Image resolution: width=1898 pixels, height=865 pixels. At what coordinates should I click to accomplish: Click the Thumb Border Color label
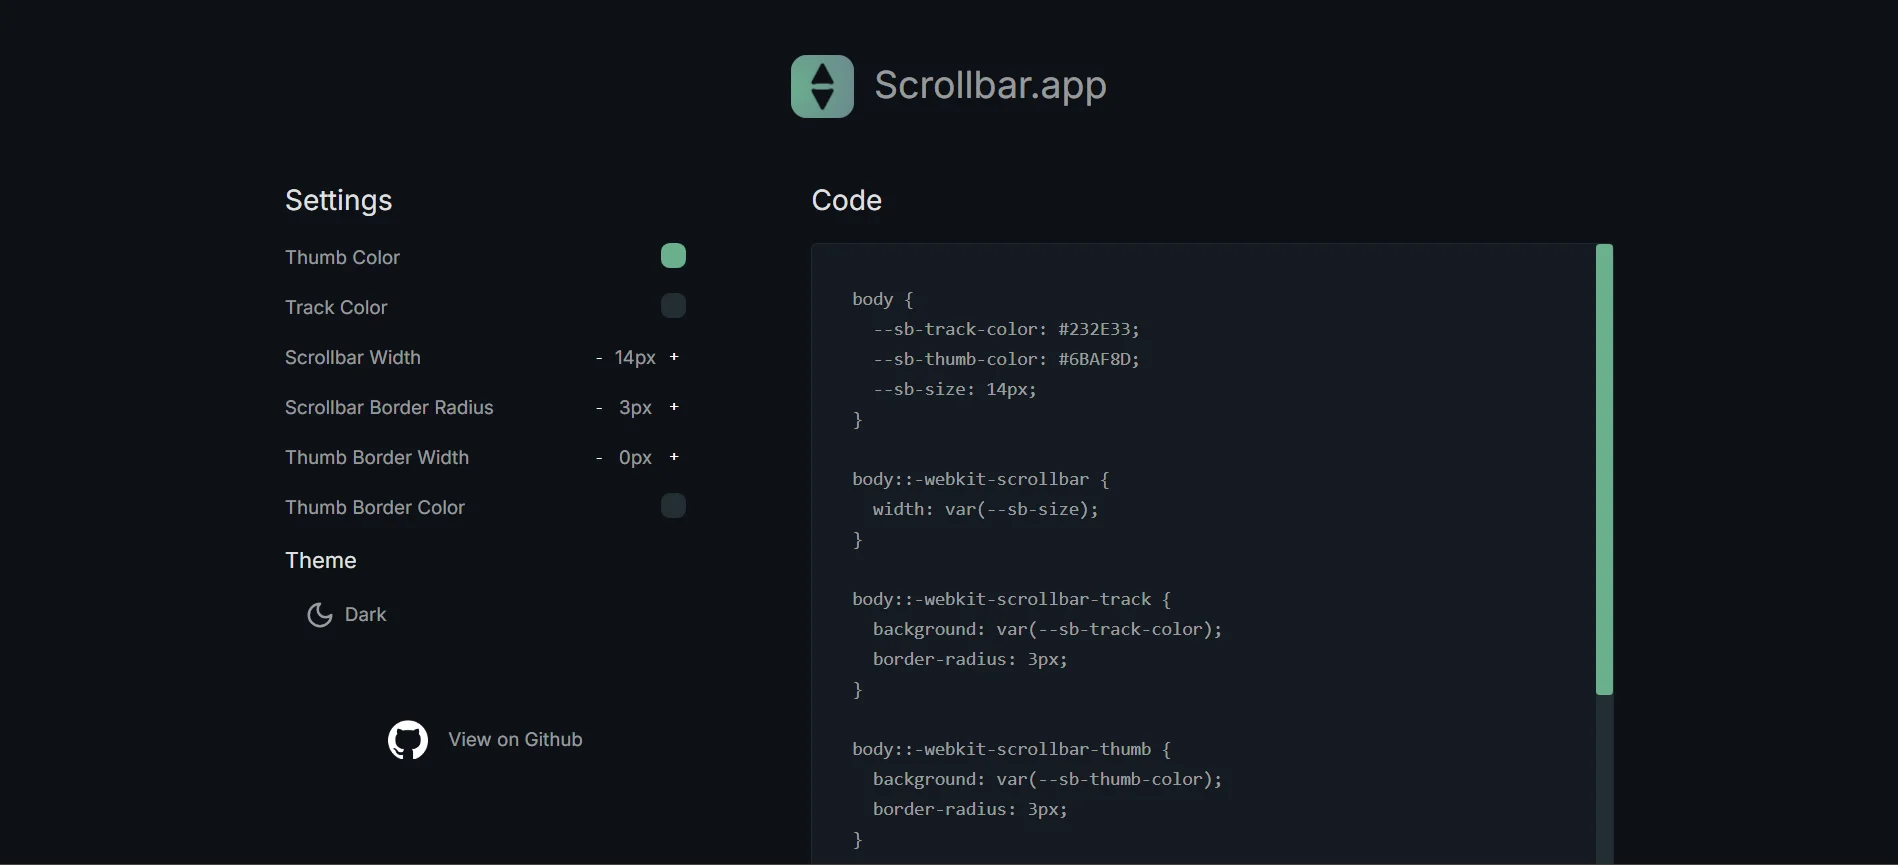(375, 507)
